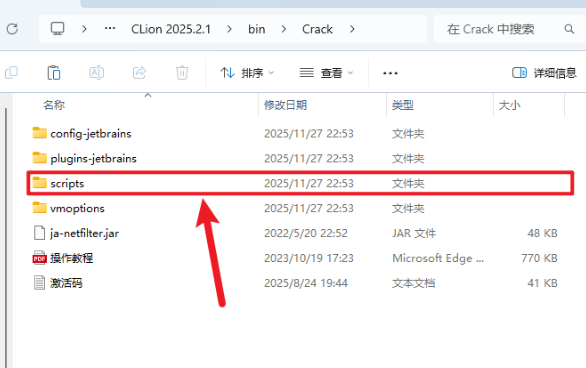
Task: Click the 770 KB size cell
Action: (x=539, y=258)
